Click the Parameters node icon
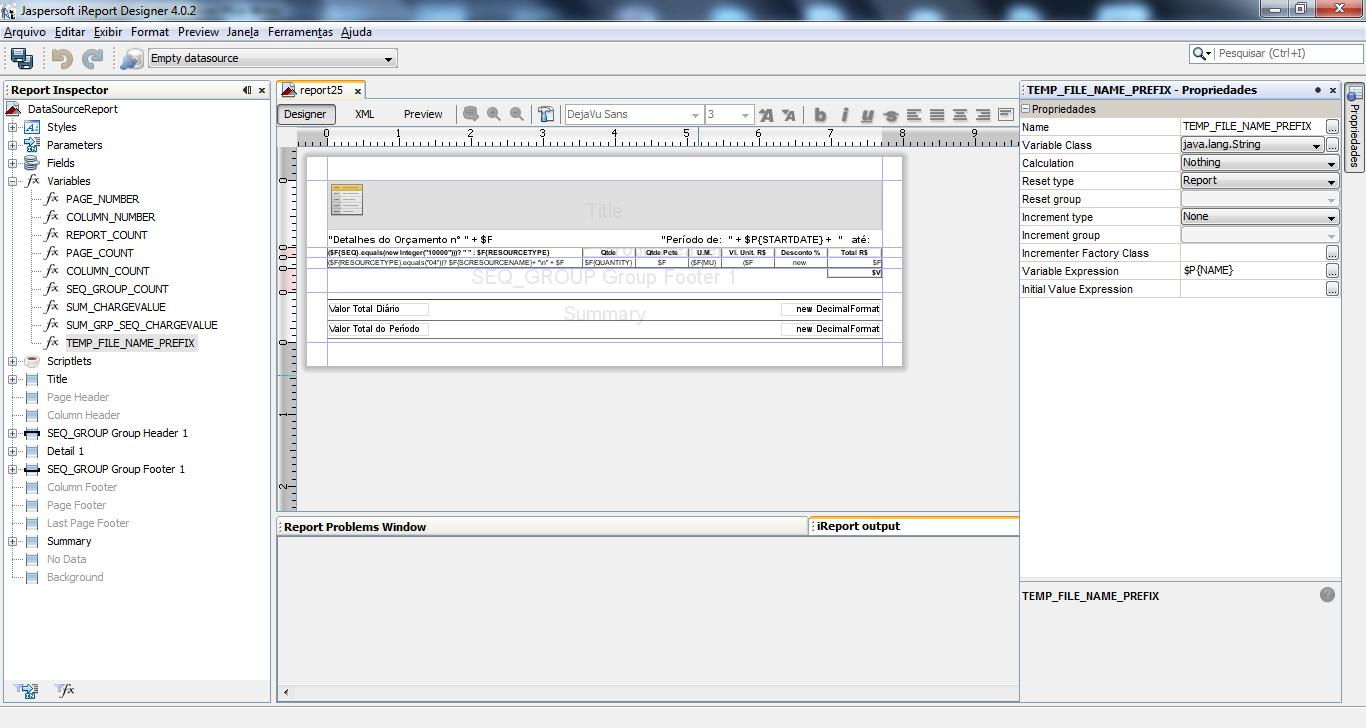The height and width of the screenshot is (728, 1366). pos(32,145)
